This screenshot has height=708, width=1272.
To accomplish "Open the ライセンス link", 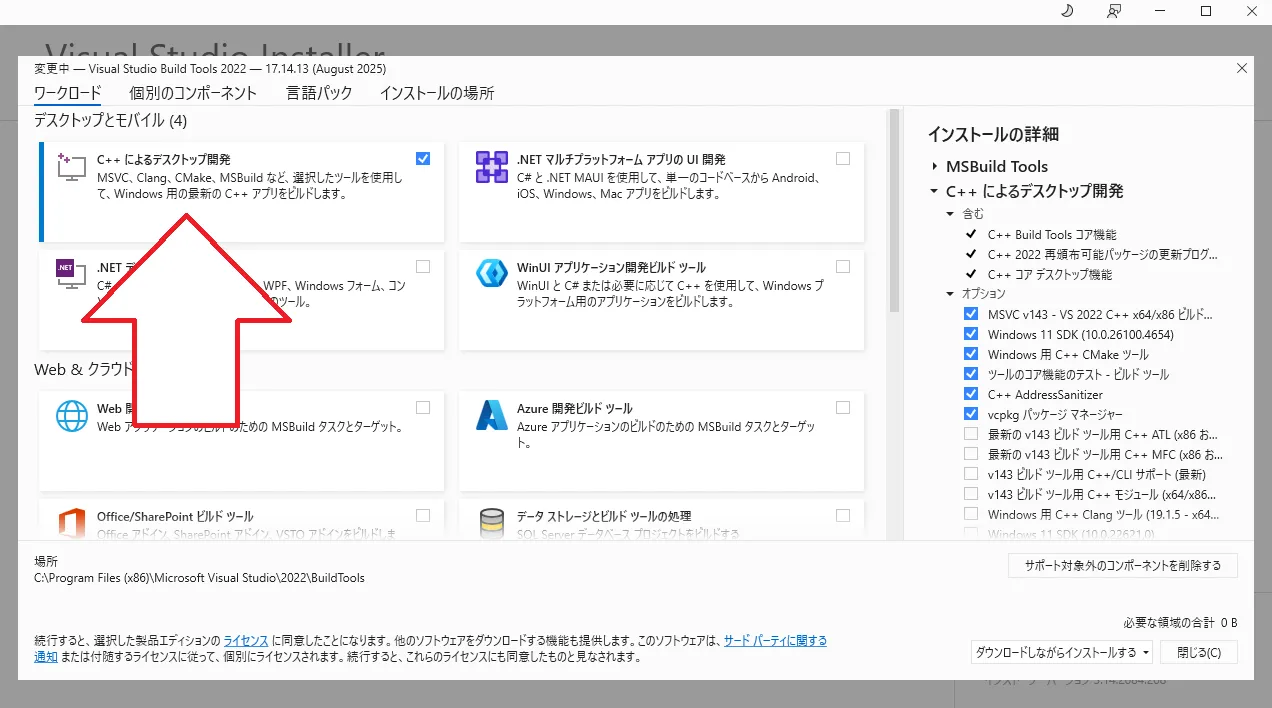I will (245, 640).
